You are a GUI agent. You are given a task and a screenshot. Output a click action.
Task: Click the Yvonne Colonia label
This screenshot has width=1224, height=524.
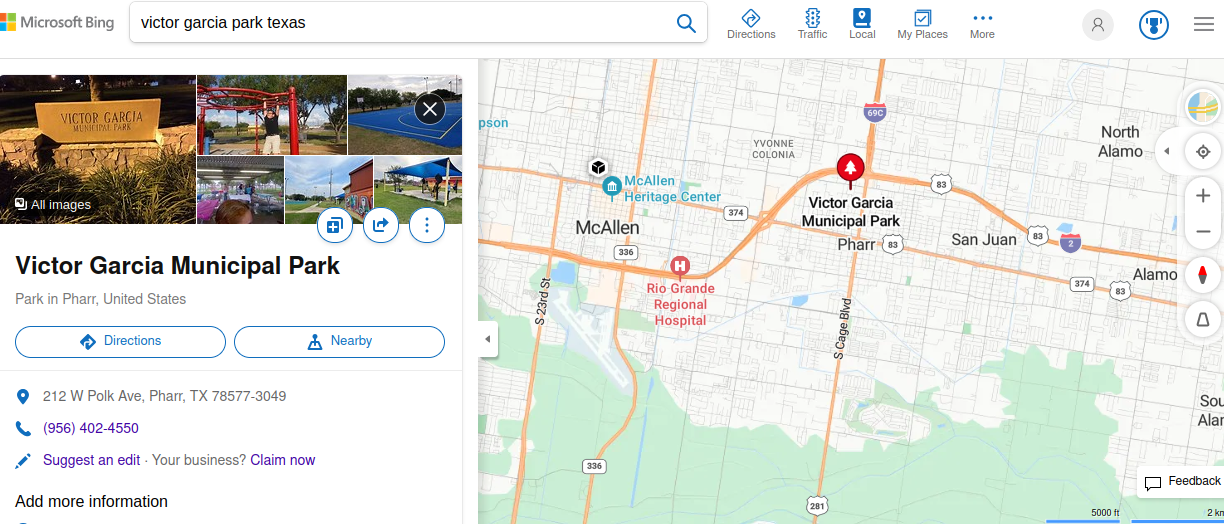click(773, 149)
